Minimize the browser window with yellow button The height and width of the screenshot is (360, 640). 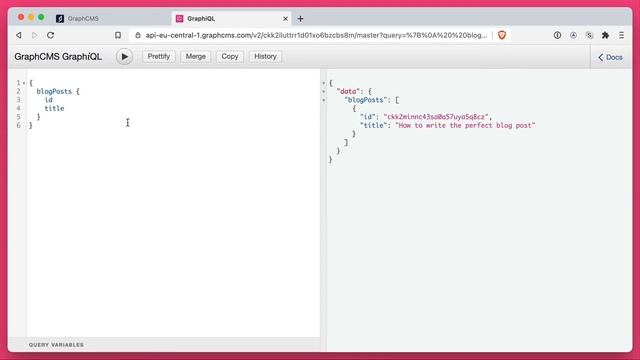pos(31,17)
